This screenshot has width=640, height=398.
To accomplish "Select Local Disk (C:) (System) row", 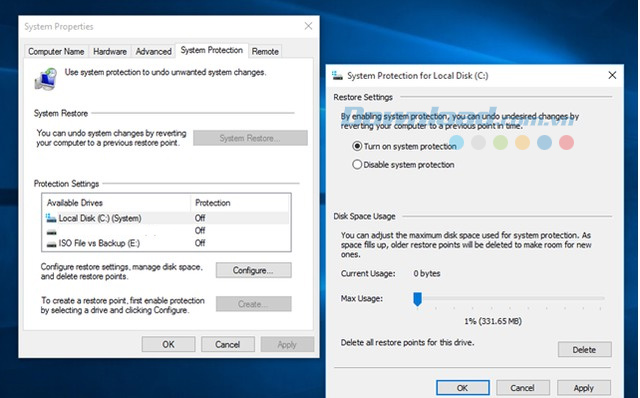I will tap(167, 218).
